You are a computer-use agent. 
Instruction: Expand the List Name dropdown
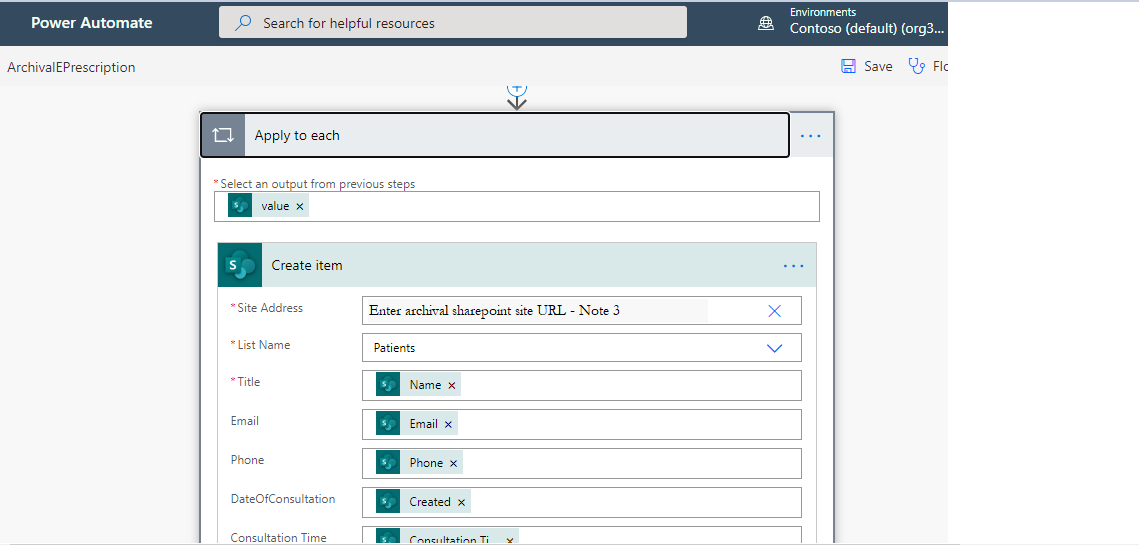774,348
